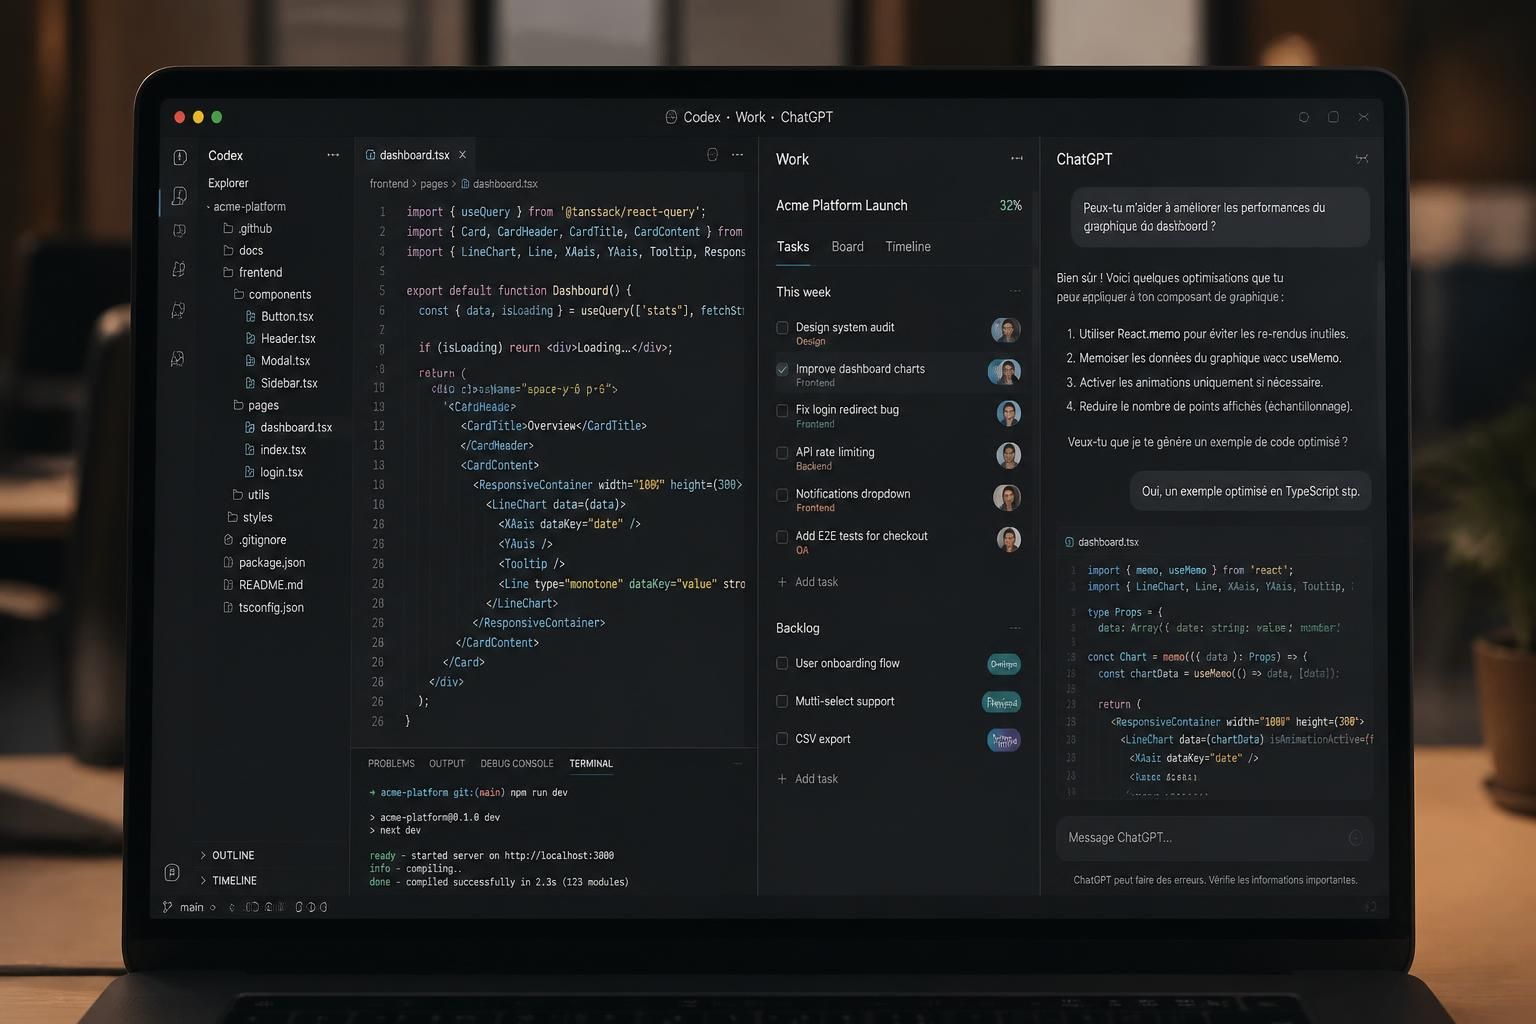Click the Improve dashboard charts assignee avatar
Viewport: 1536px width, 1024px height.
coord(1005,372)
